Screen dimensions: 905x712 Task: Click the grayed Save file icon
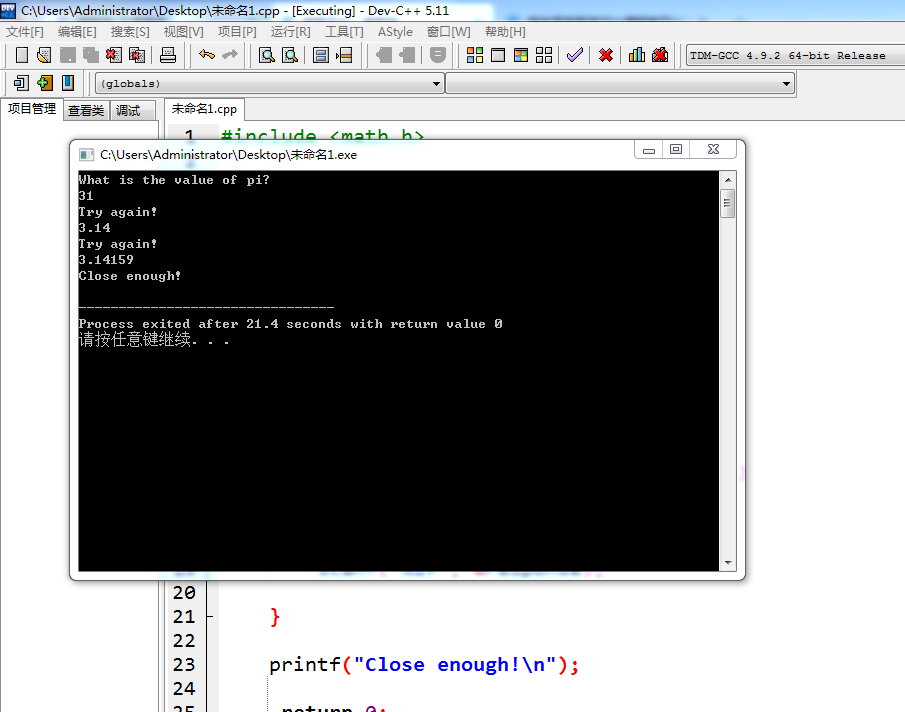tap(68, 55)
